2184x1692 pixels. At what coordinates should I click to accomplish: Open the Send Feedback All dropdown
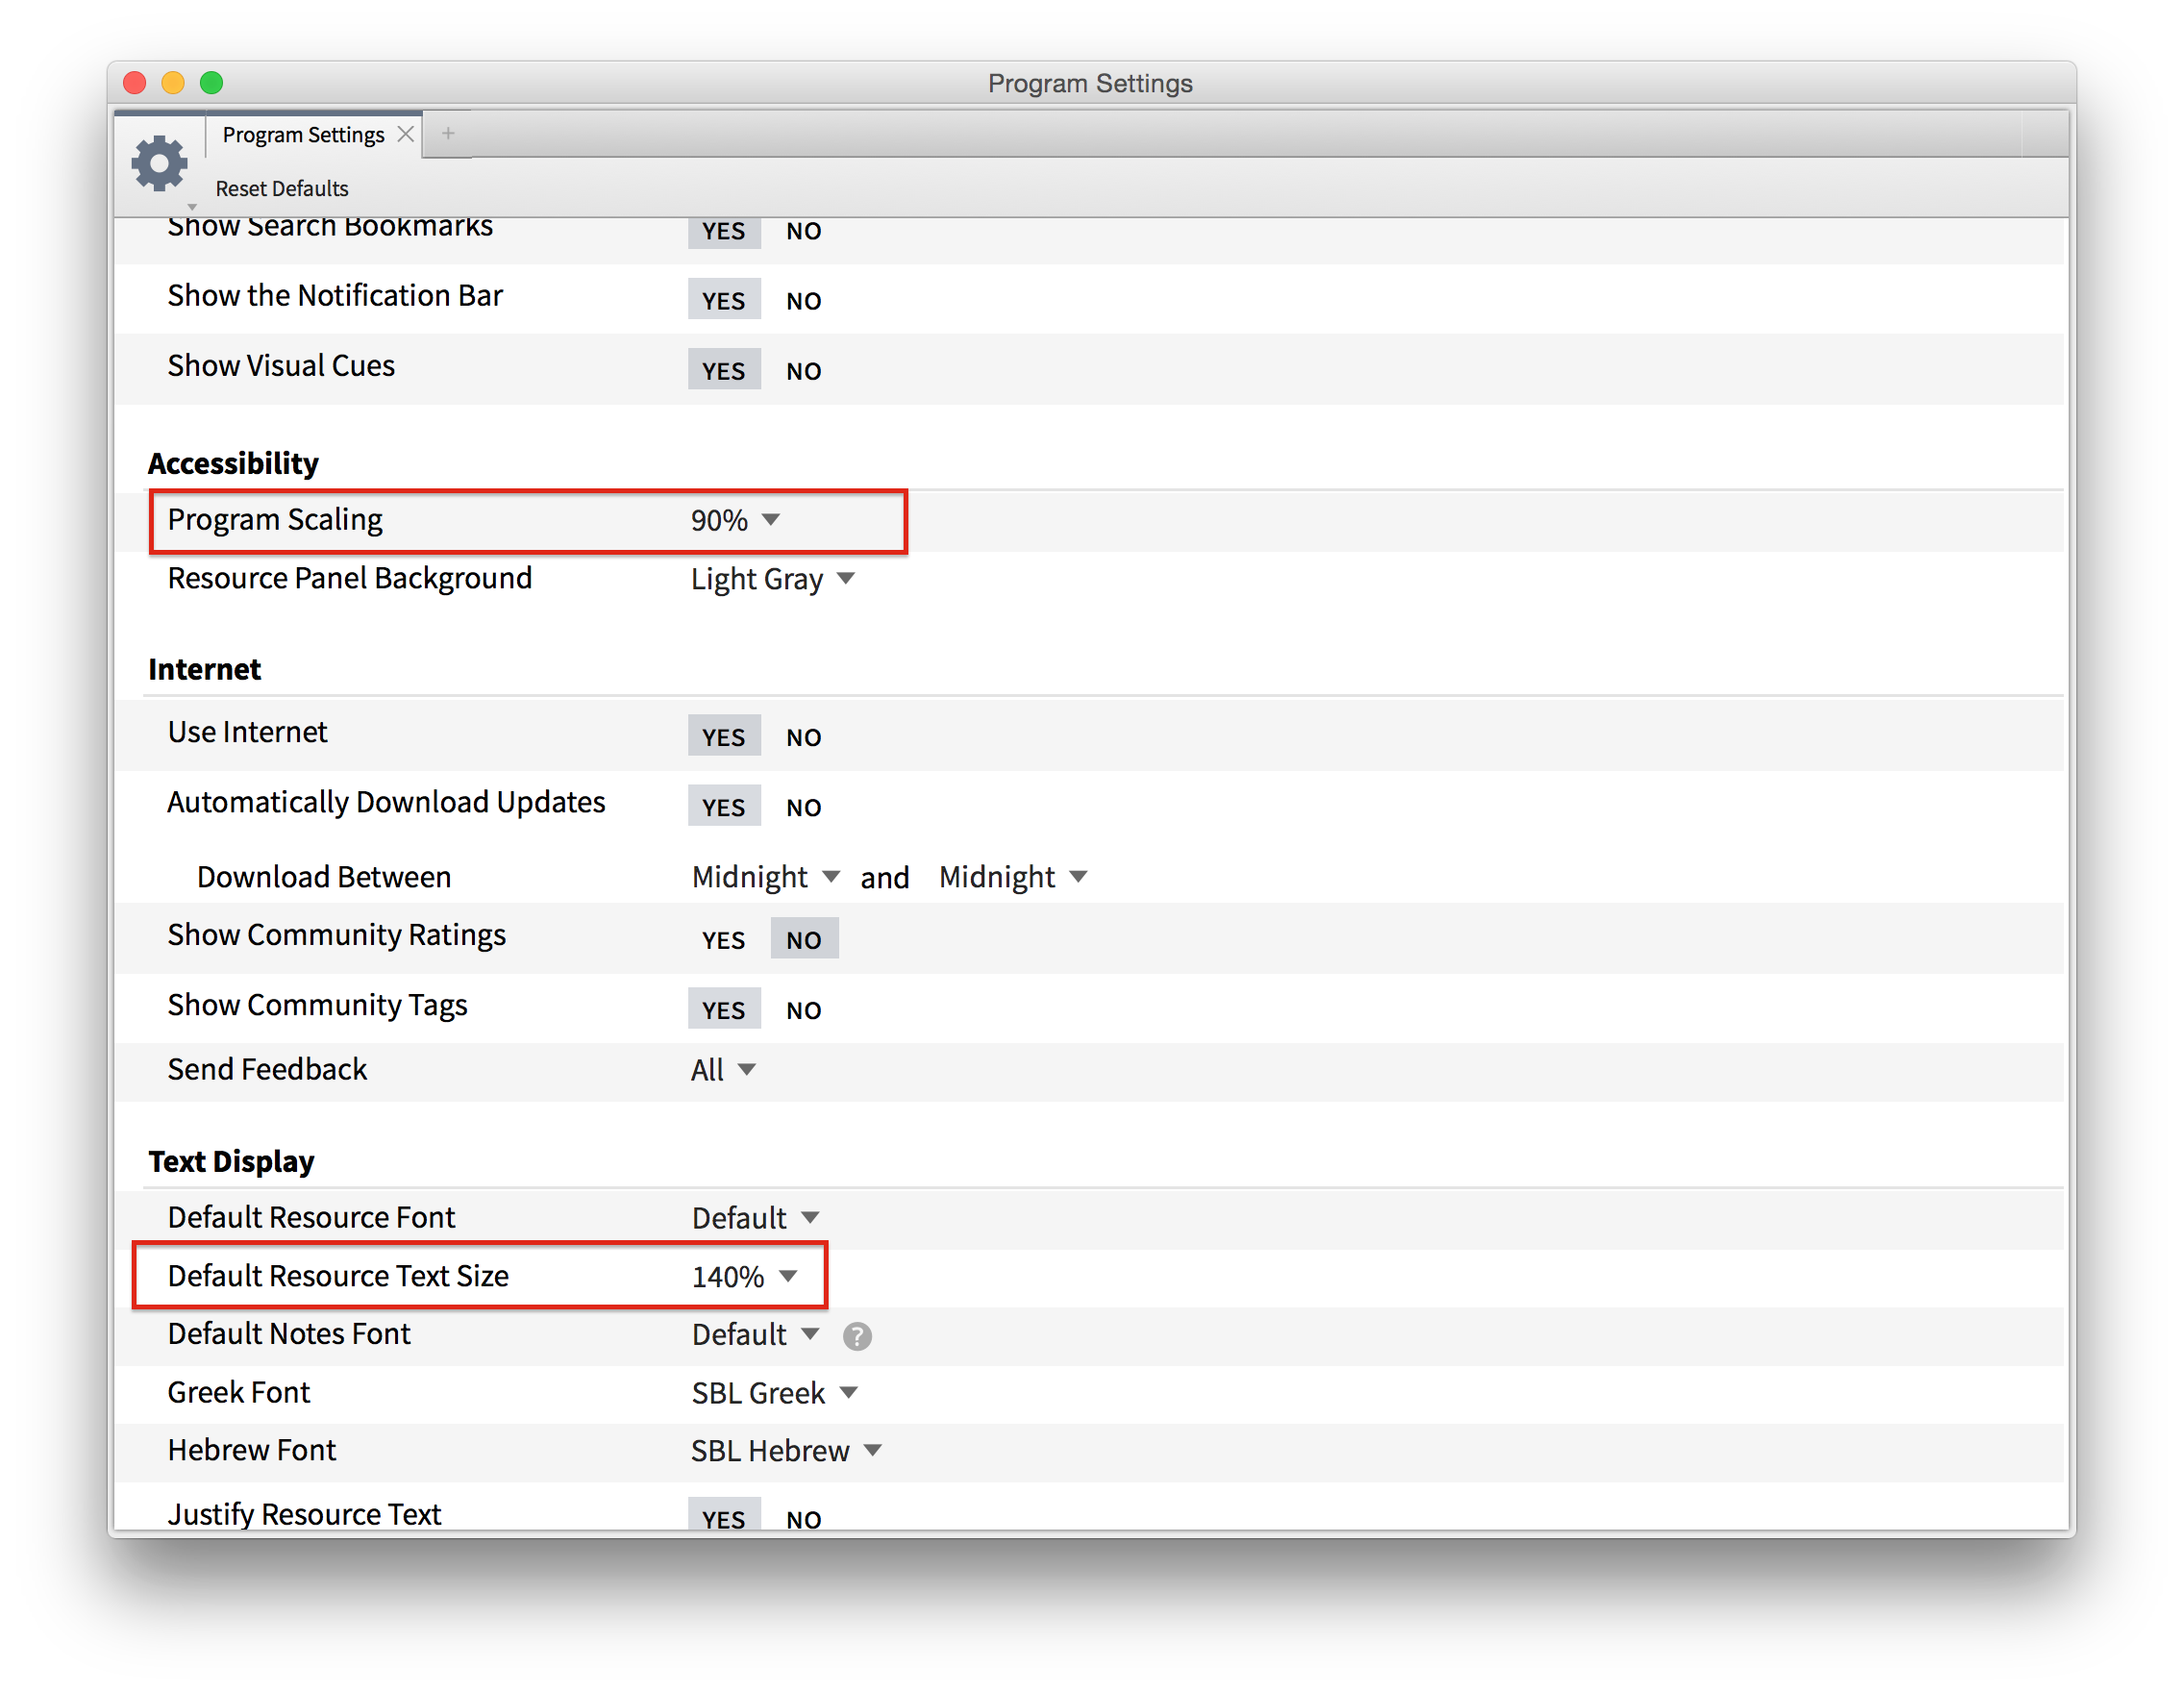point(722,1070)
